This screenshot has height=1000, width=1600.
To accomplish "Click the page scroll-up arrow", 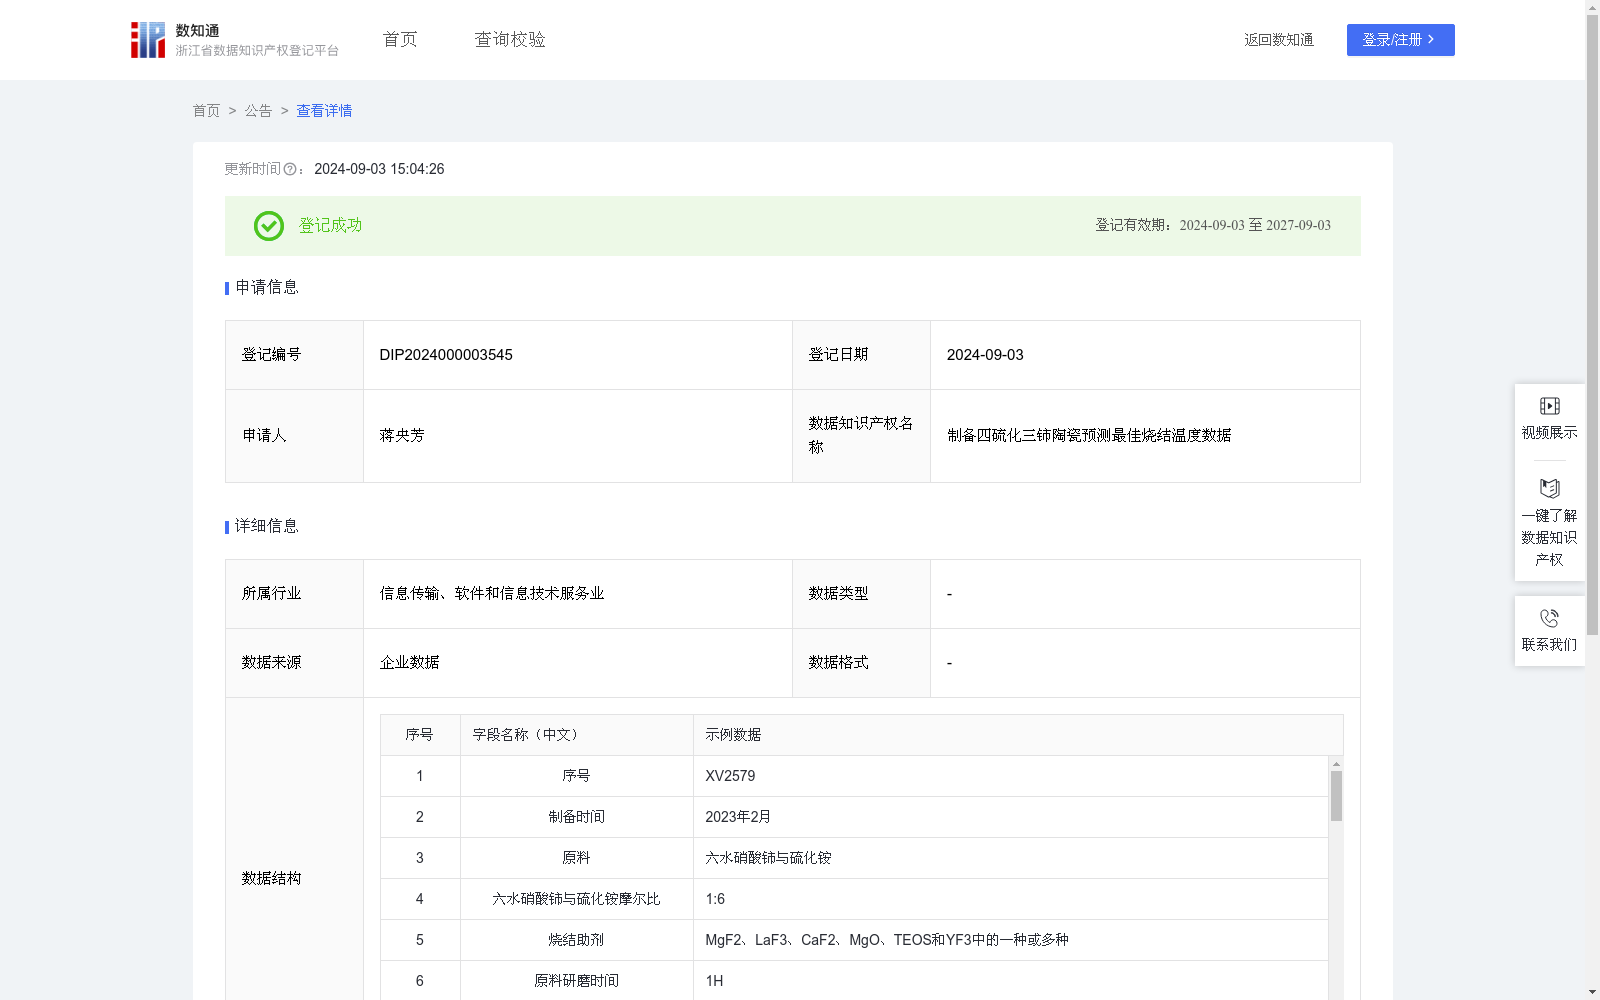I will point(1592,7).
